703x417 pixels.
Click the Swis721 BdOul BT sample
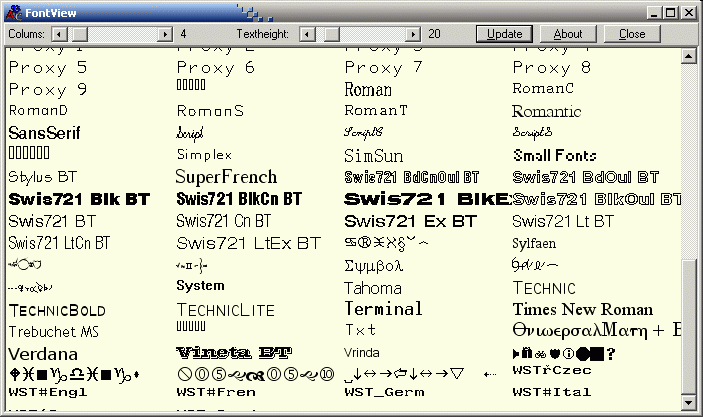[x=586, y=178]
